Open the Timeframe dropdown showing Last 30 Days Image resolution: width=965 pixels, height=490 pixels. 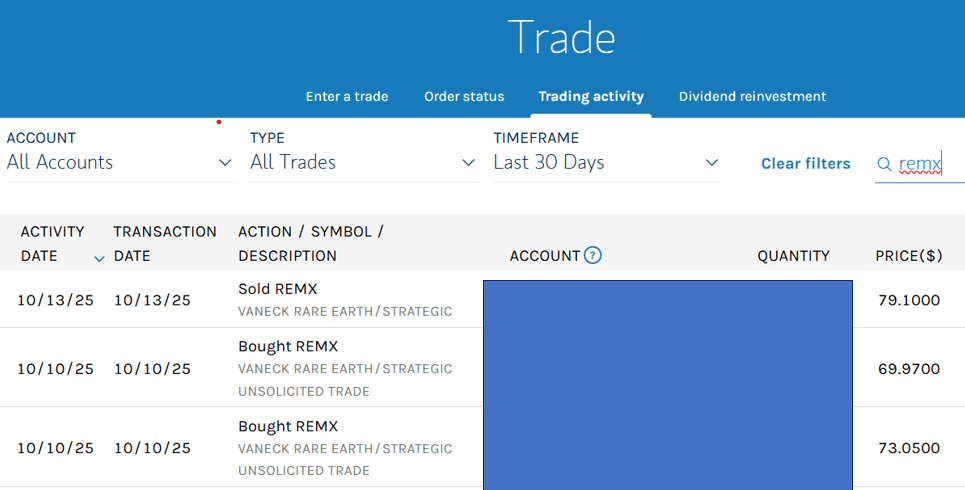(x=607, y=163)
